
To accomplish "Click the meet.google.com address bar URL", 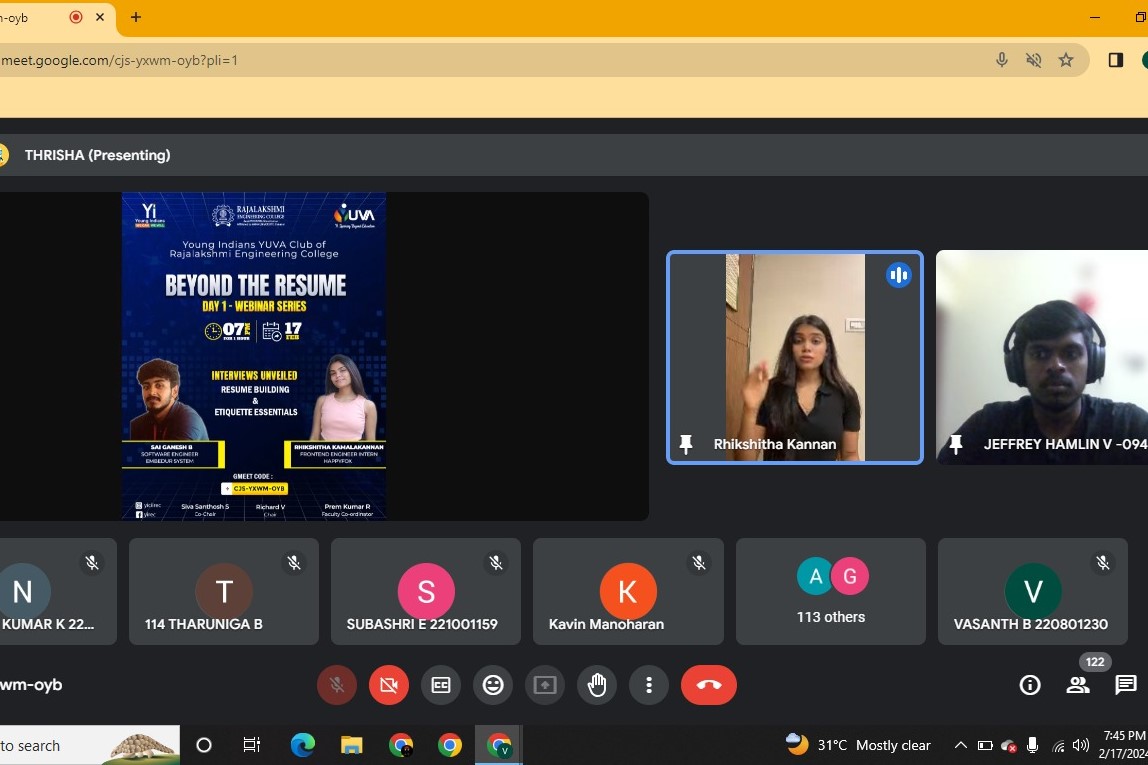I will [120, 60].
